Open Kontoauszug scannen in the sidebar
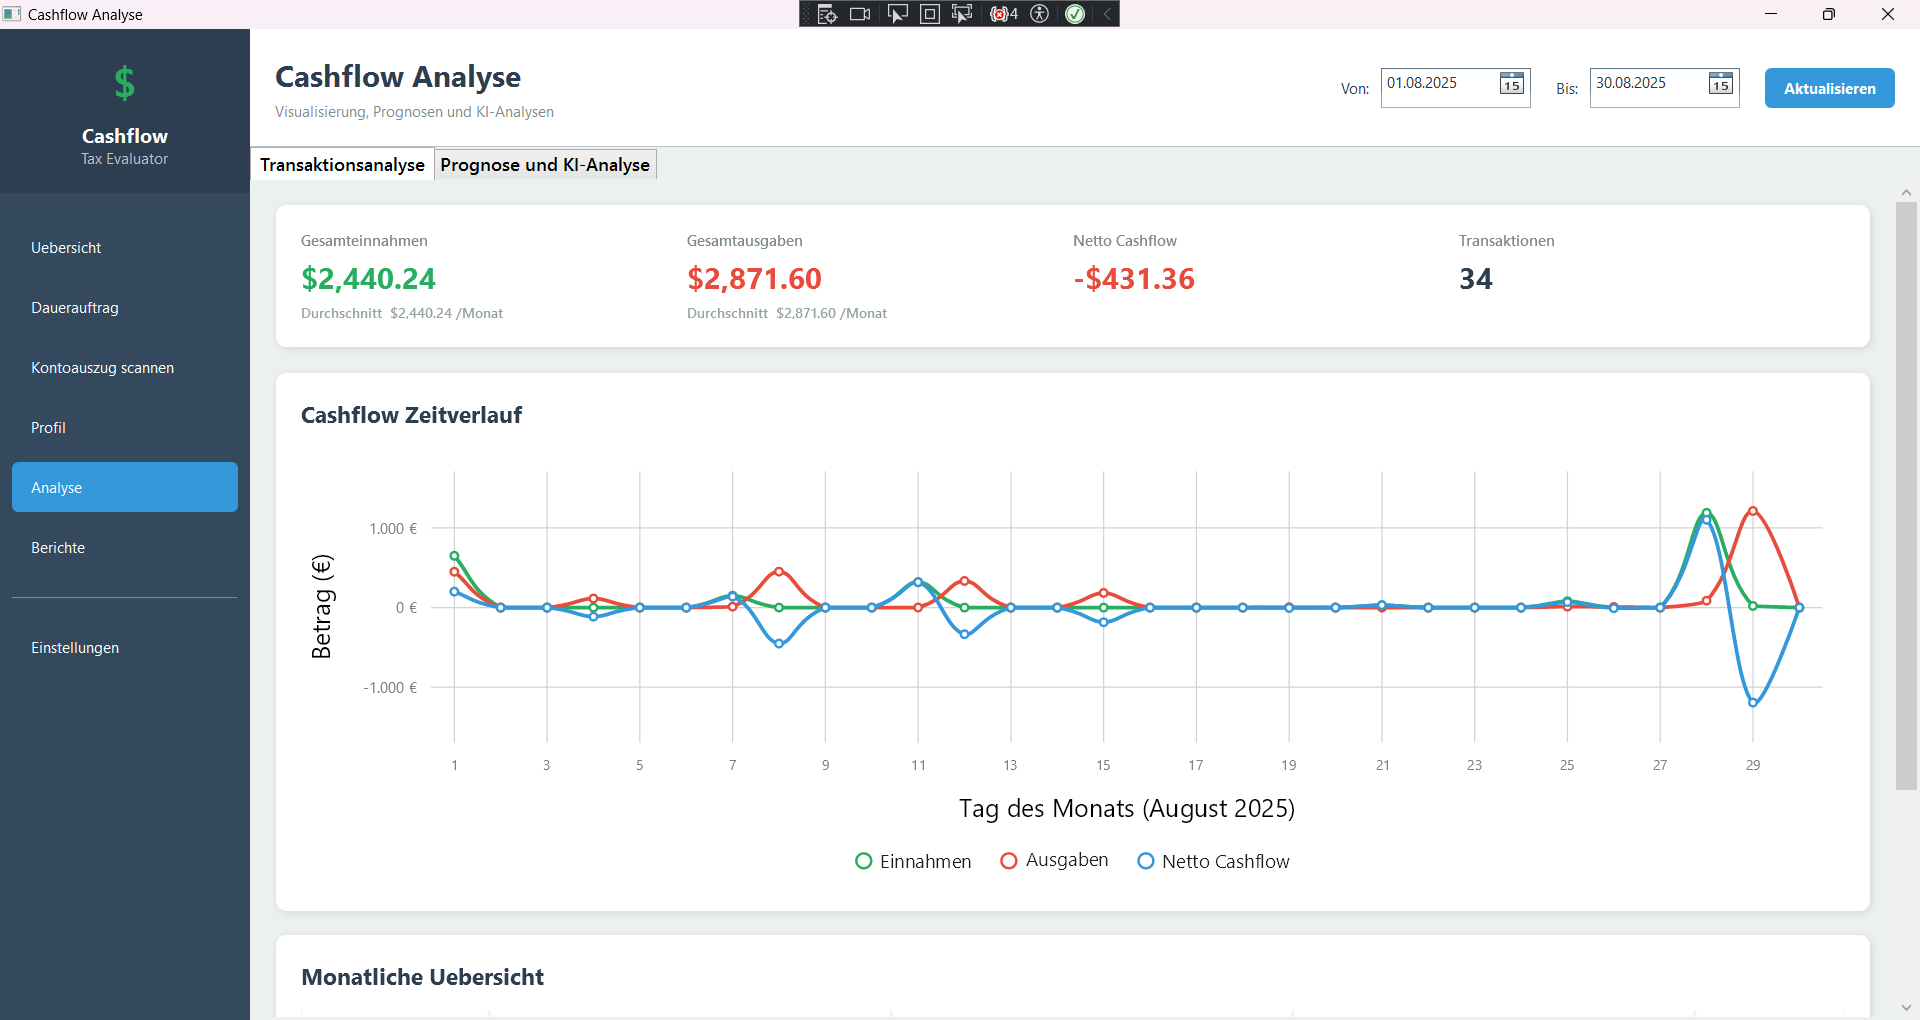The width and height of the screenshot is (1920, 1020). [102, 367]
